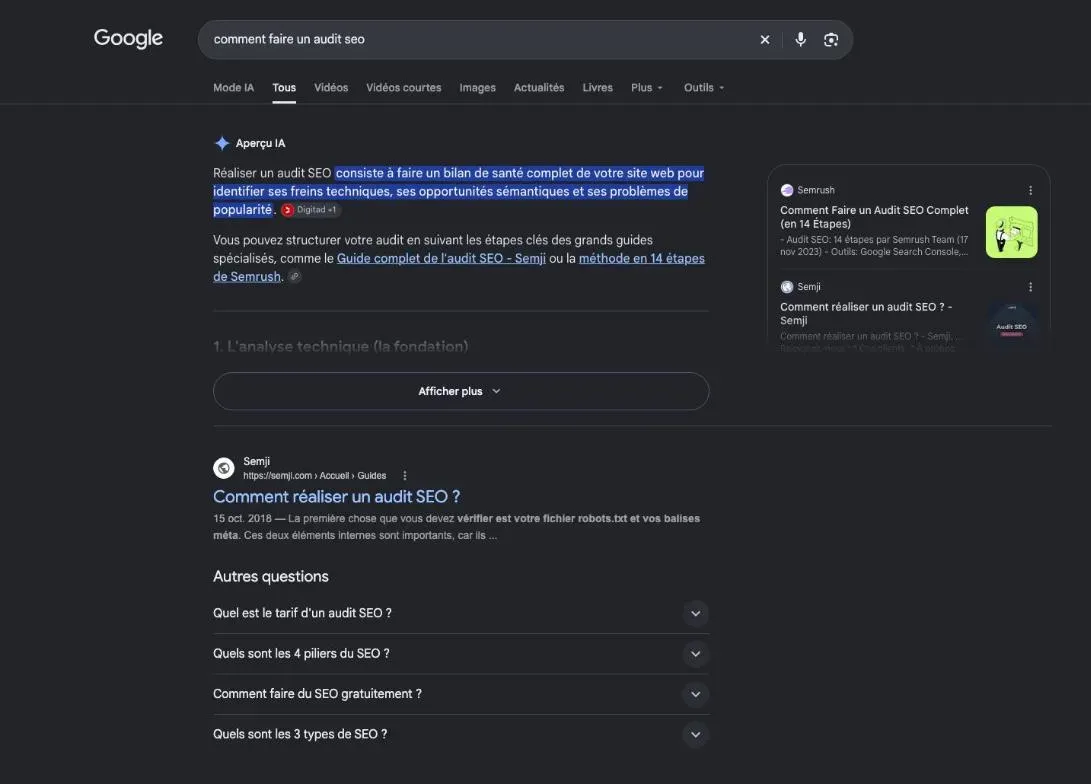Switch to the Images tab
The height and width of the screenshot is (784, 1091).
click(x=477, y=88)
